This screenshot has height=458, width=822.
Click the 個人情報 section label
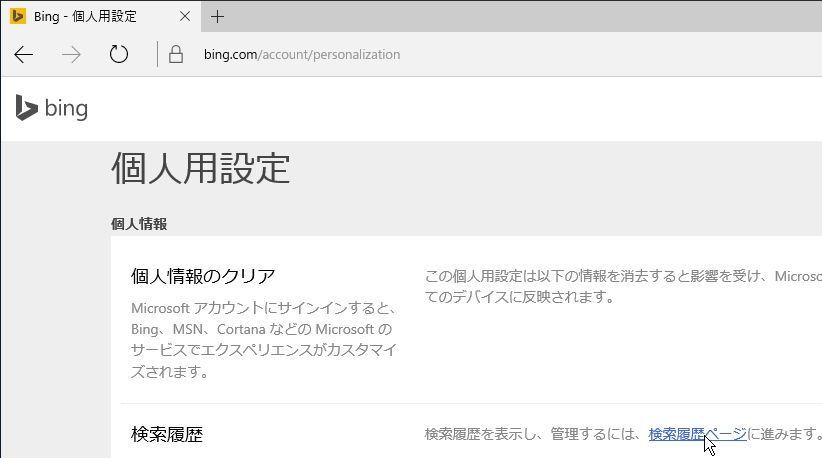pyautogui.click(x=139, y=224)
